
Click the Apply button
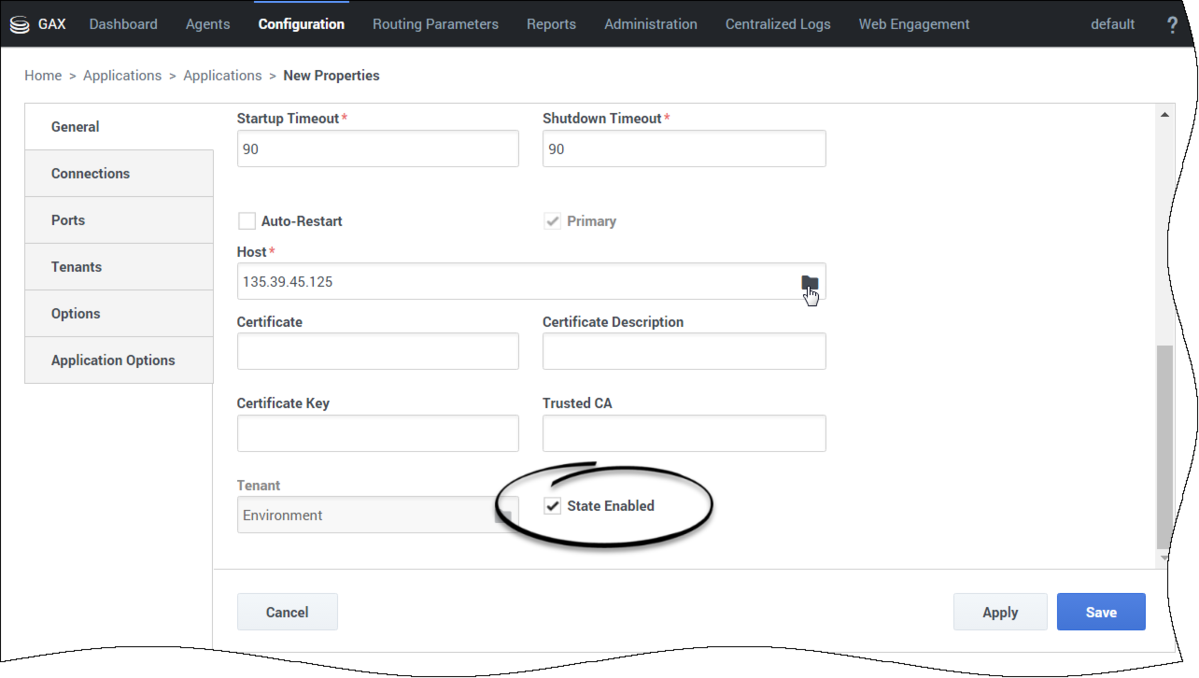[x=1000, y=612]
